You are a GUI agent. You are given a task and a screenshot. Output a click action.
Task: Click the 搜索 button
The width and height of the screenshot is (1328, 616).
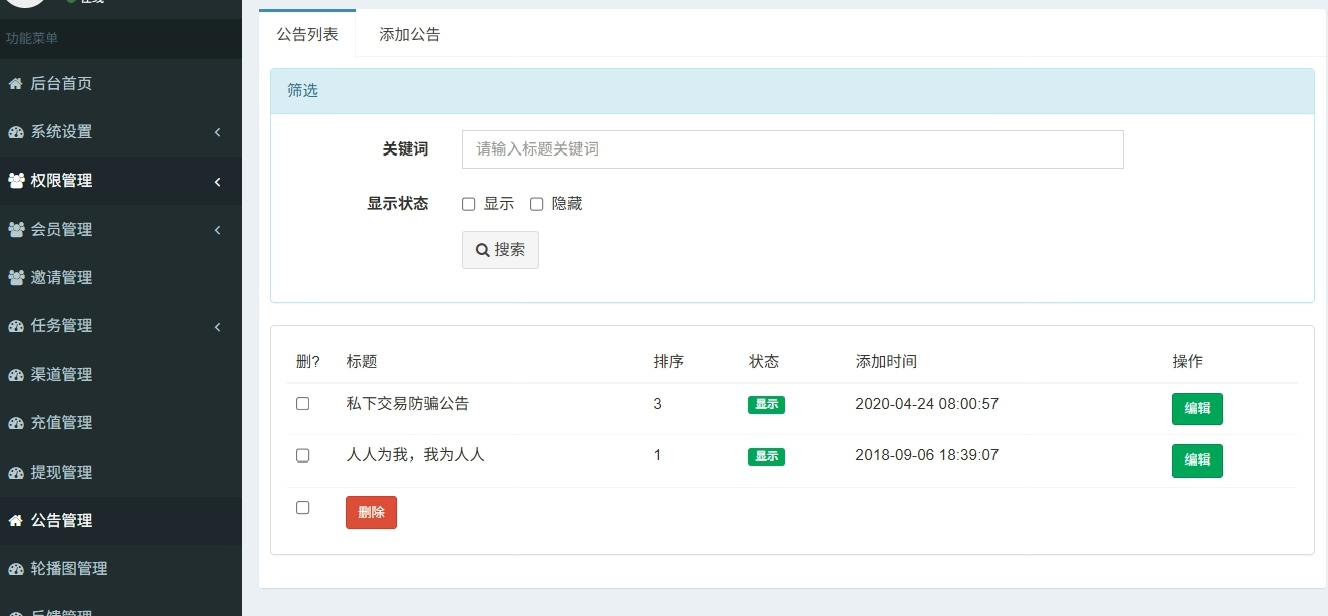(500, 250)
